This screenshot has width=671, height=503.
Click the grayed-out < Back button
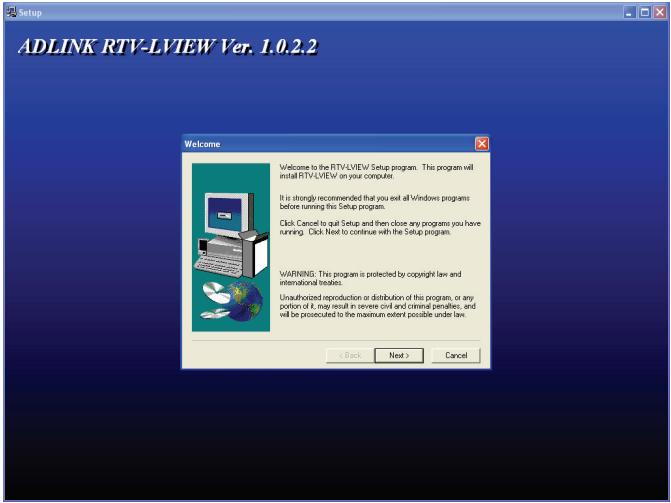[x=350, y=355]
